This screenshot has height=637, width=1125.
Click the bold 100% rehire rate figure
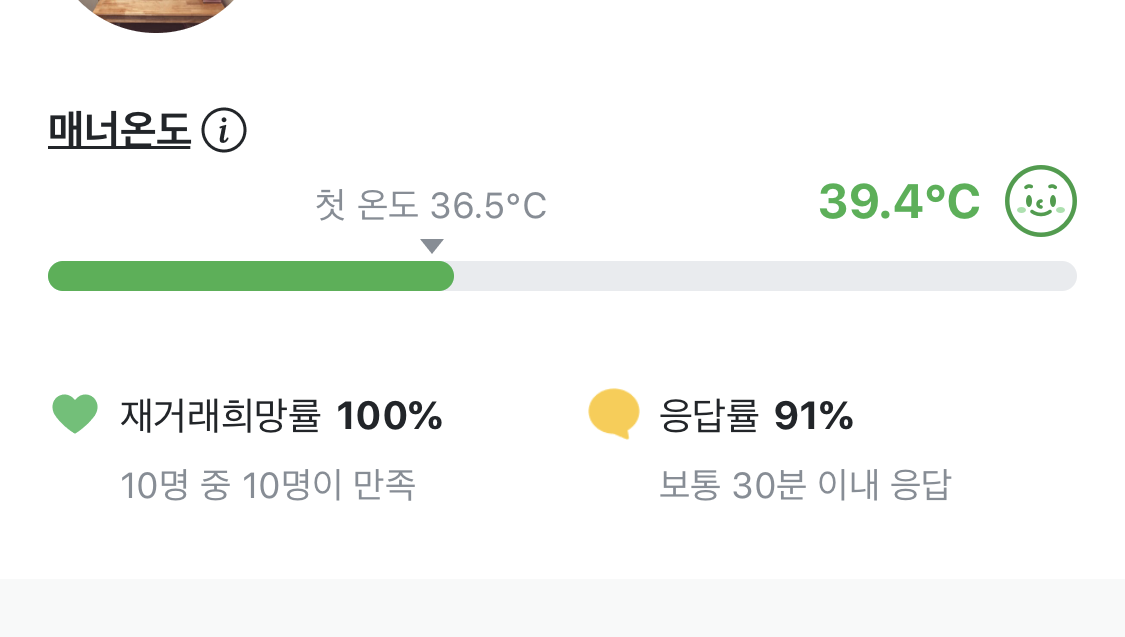(x=389, y=415)
